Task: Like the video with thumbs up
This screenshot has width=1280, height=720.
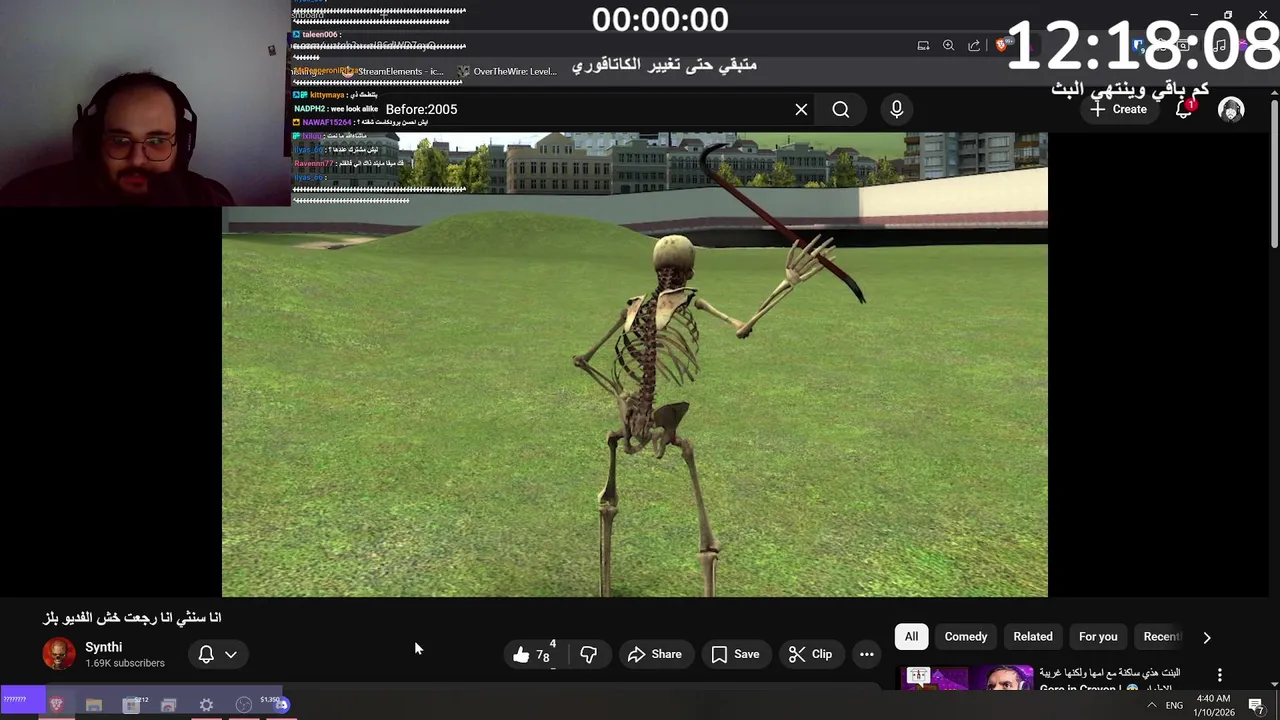Action: pos(533,655)
